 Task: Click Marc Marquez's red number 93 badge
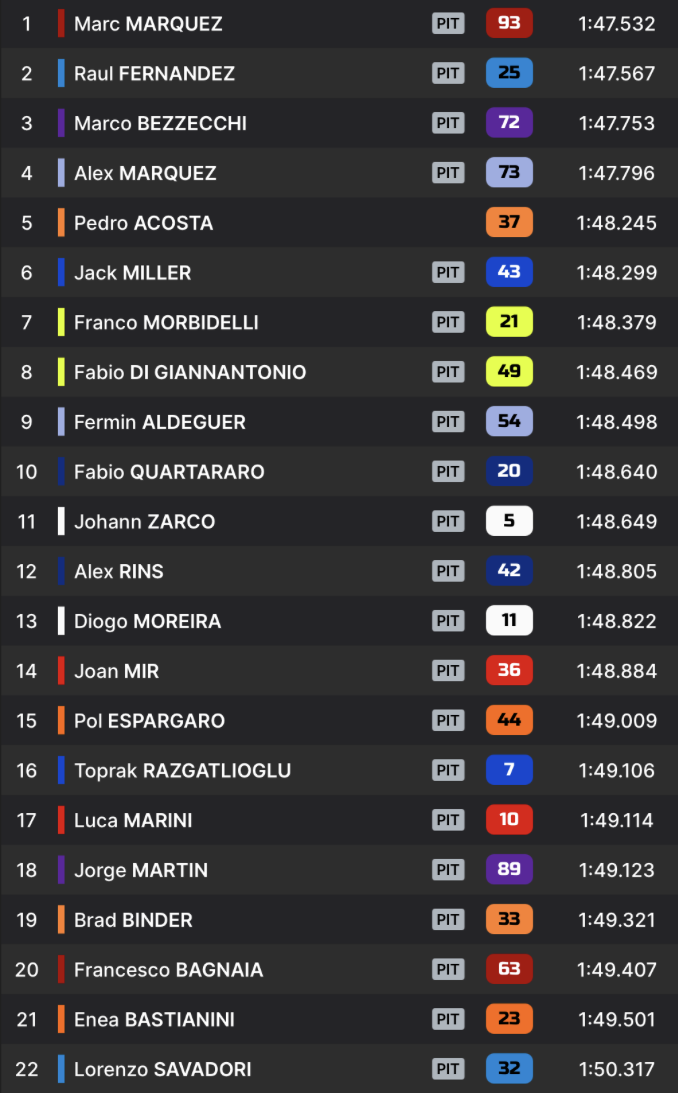tap(509, 23)
